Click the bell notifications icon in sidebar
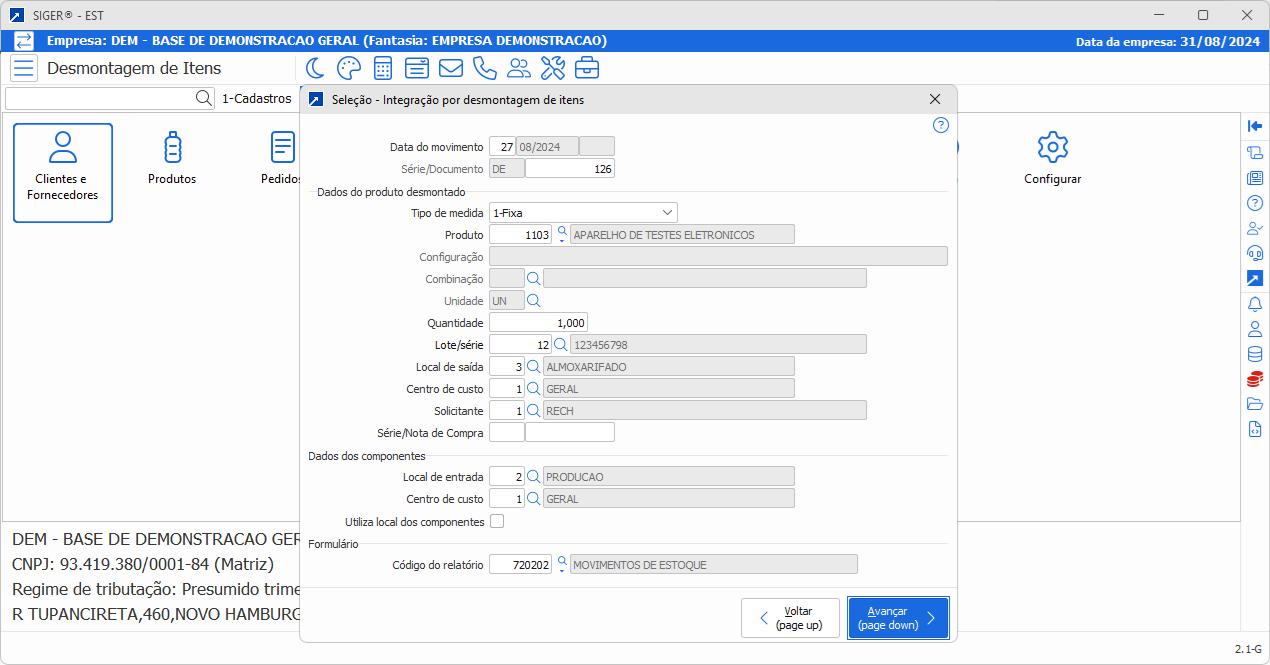This screenshot has height=665, width=1270. [1255, 304]
